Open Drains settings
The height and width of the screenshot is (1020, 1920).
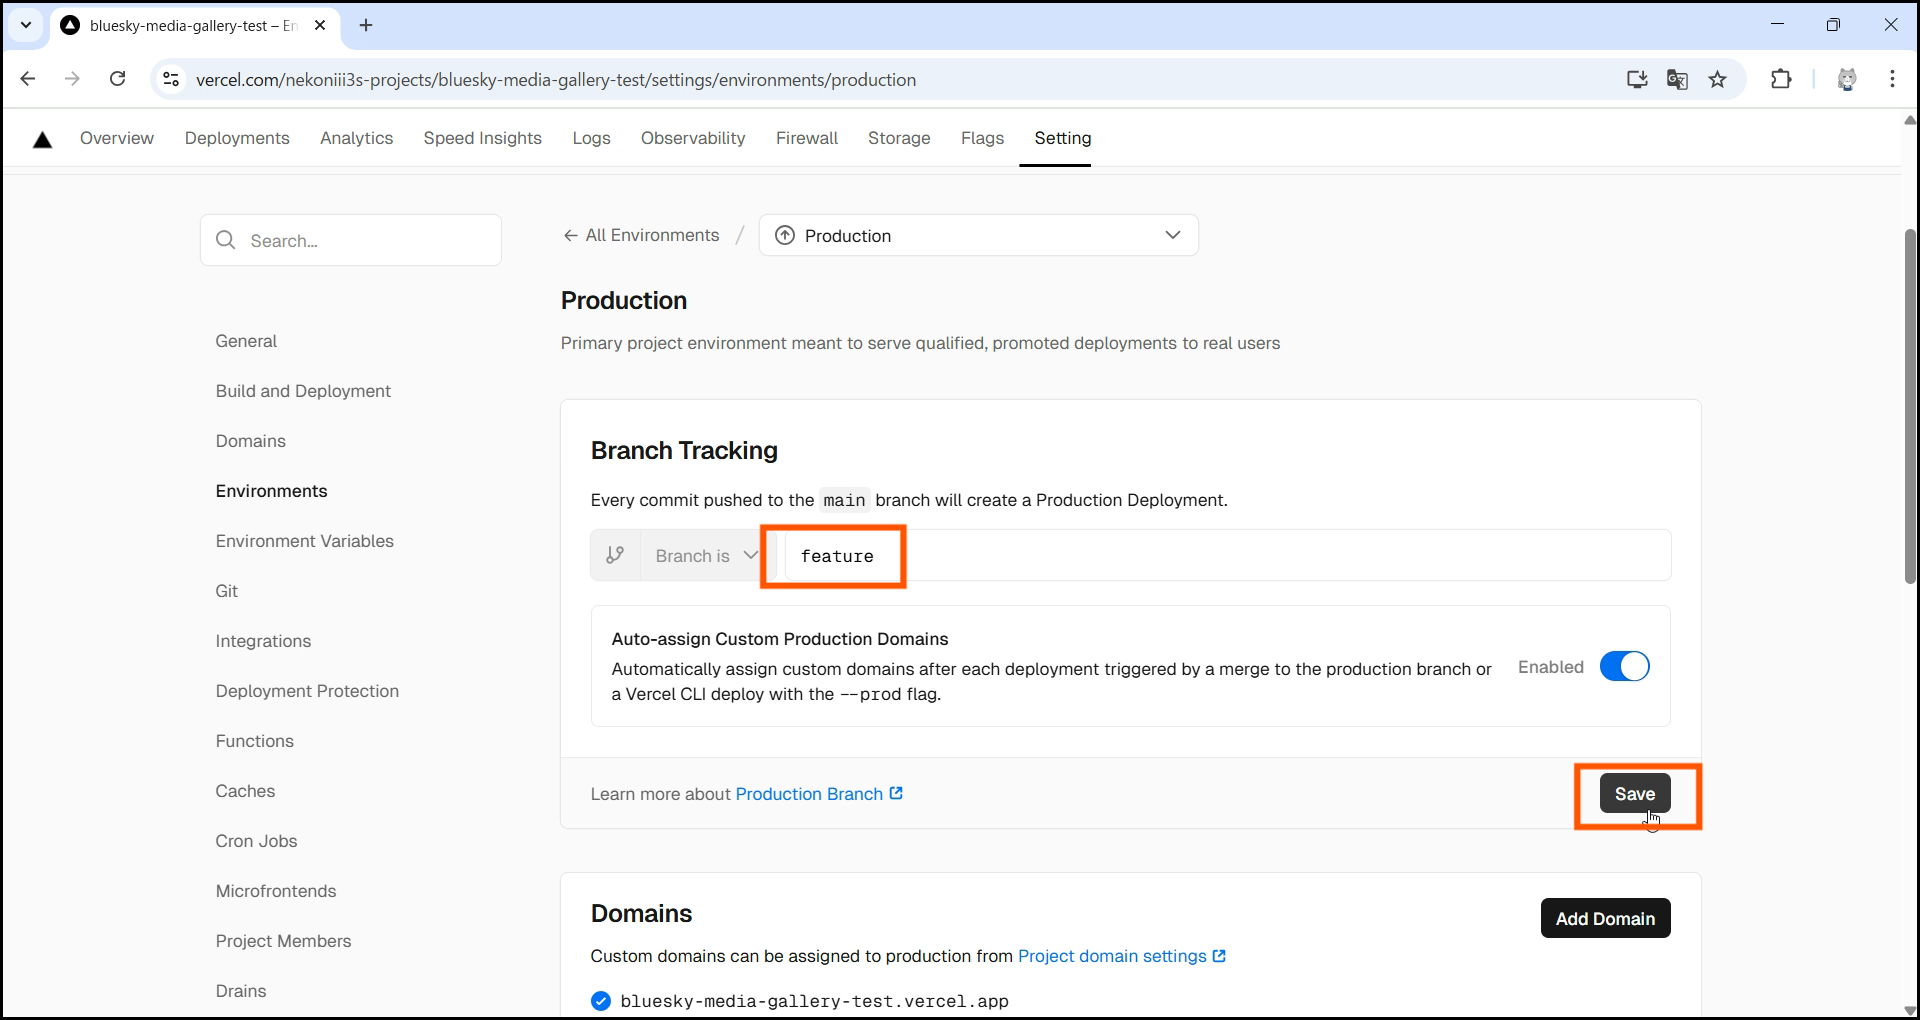(241, 991)
